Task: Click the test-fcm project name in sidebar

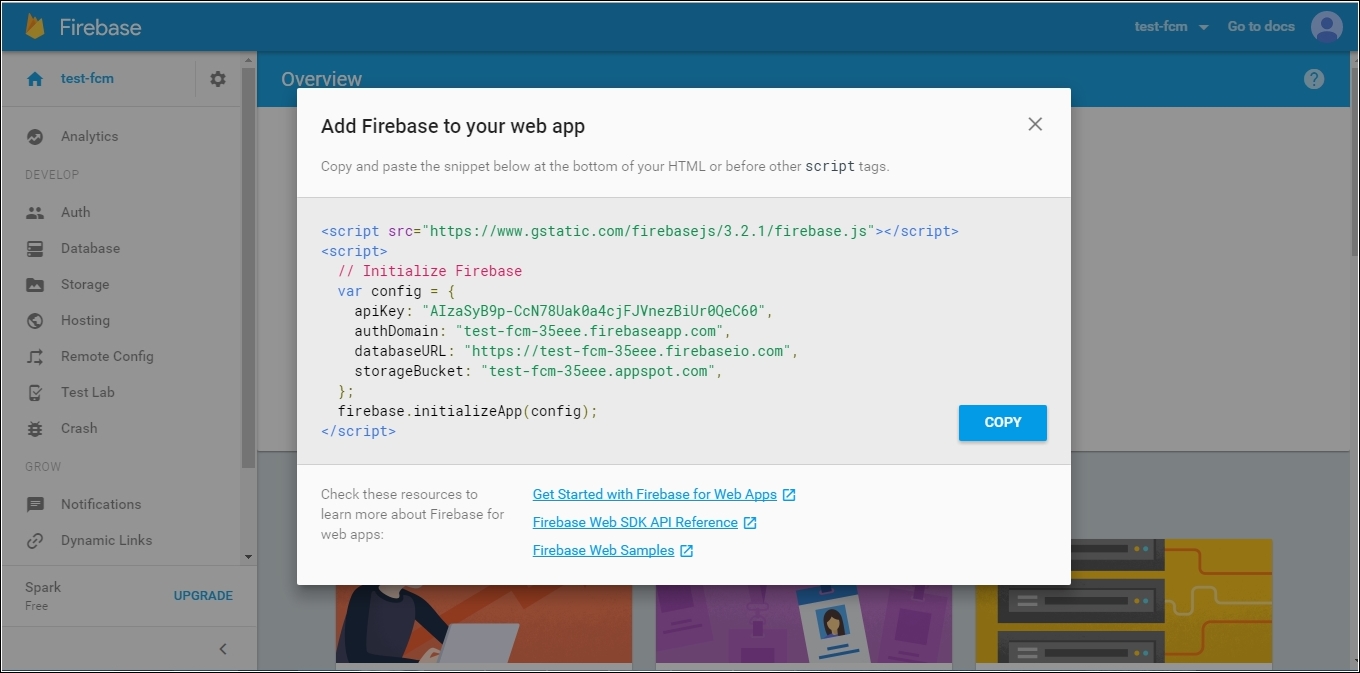Action: coord(87,79)
